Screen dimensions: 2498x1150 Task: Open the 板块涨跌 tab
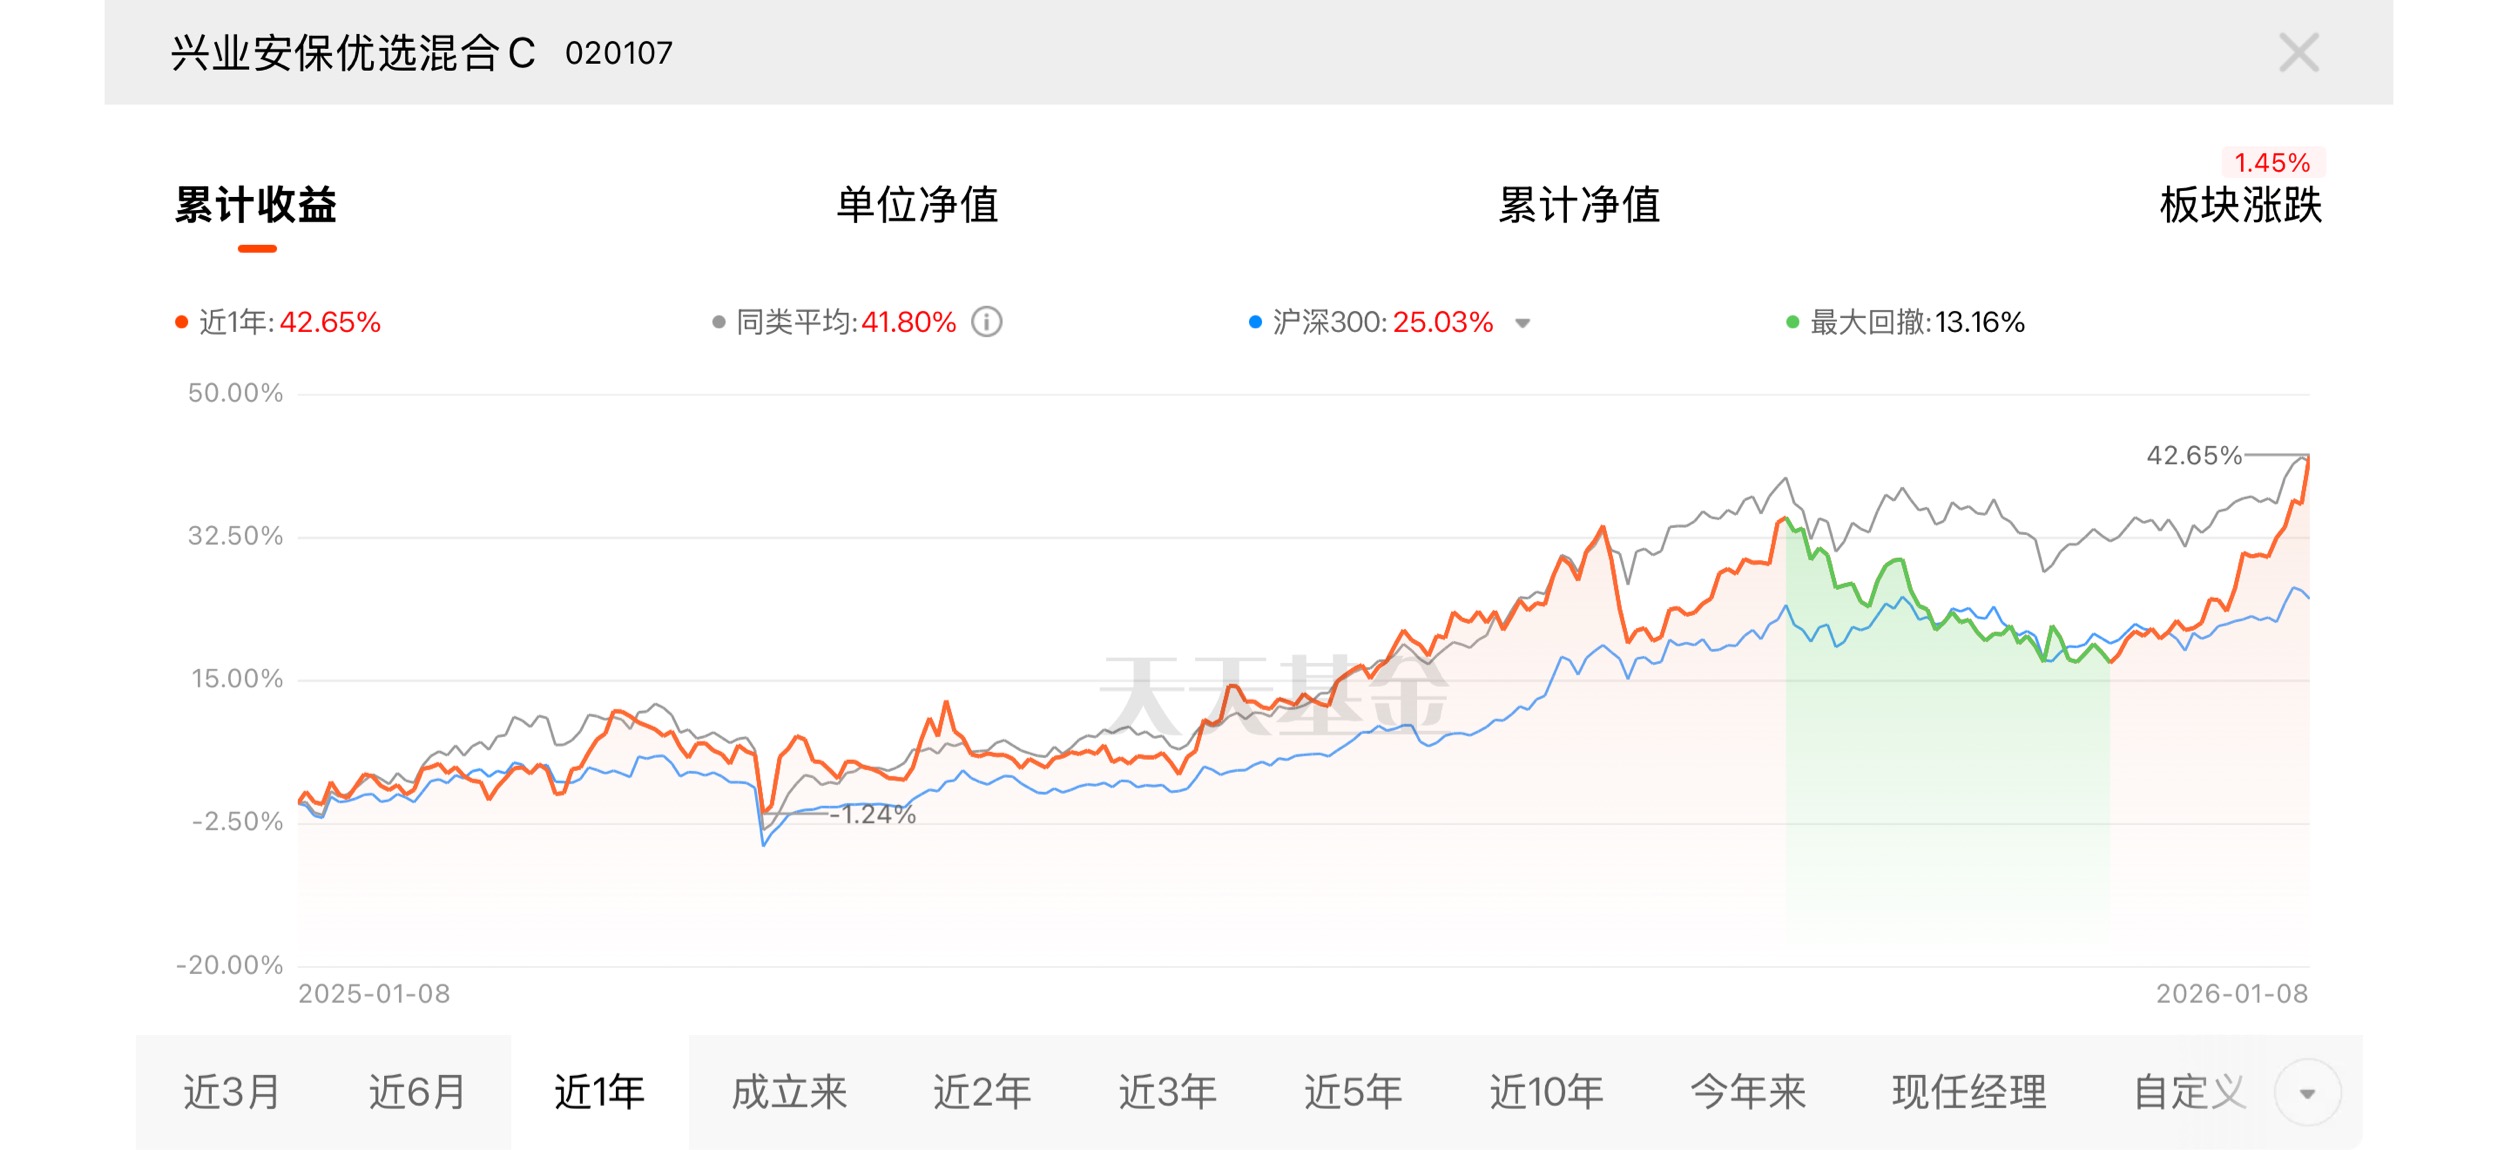click(x=2240, y=205)
